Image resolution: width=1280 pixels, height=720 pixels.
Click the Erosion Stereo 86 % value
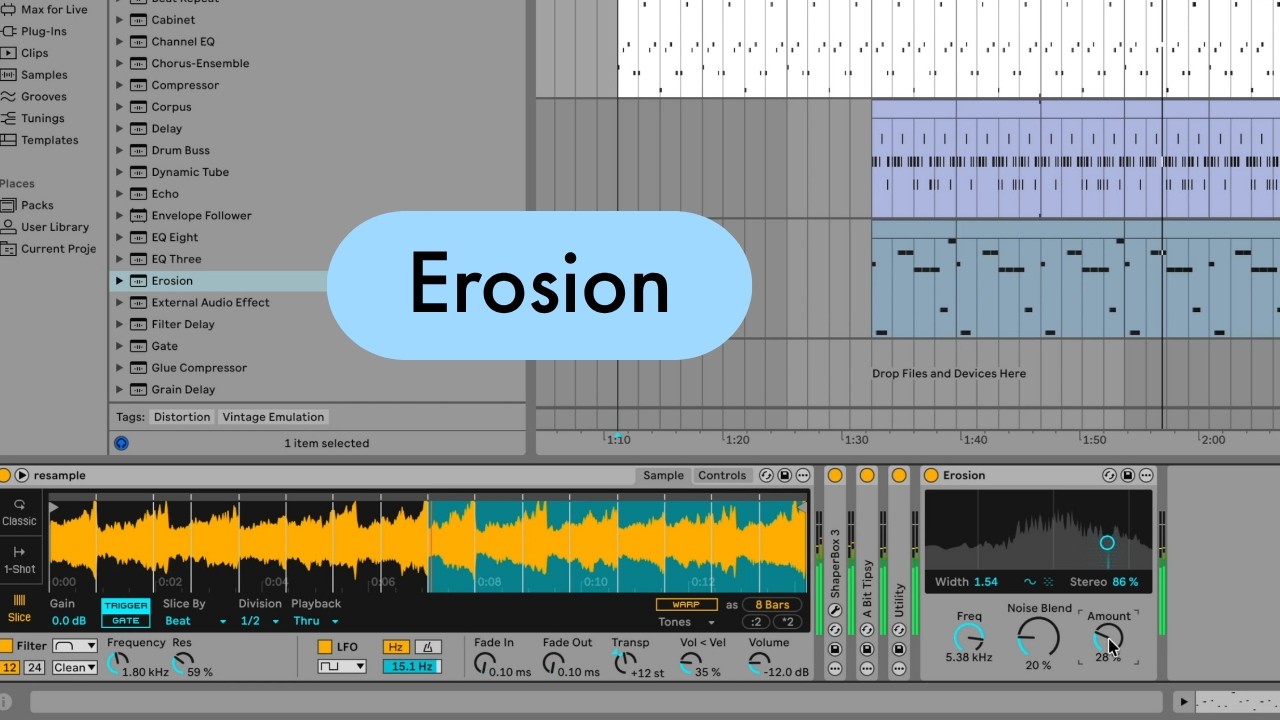1125,581
